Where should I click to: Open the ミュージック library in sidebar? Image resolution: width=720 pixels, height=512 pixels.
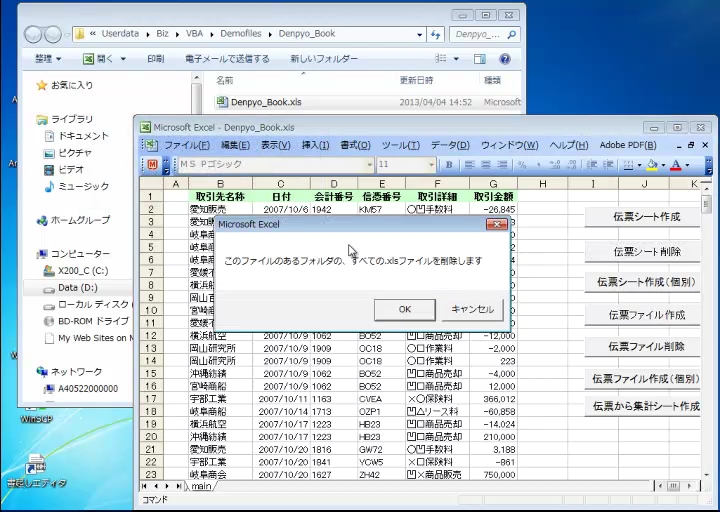[83, 186]
